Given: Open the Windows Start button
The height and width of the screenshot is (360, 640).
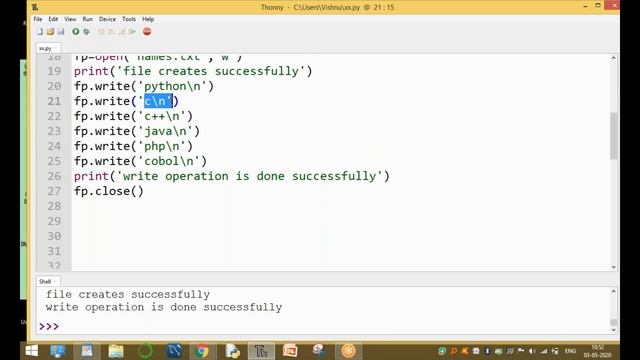Looking at the screenshot, I should click(31, 351).
